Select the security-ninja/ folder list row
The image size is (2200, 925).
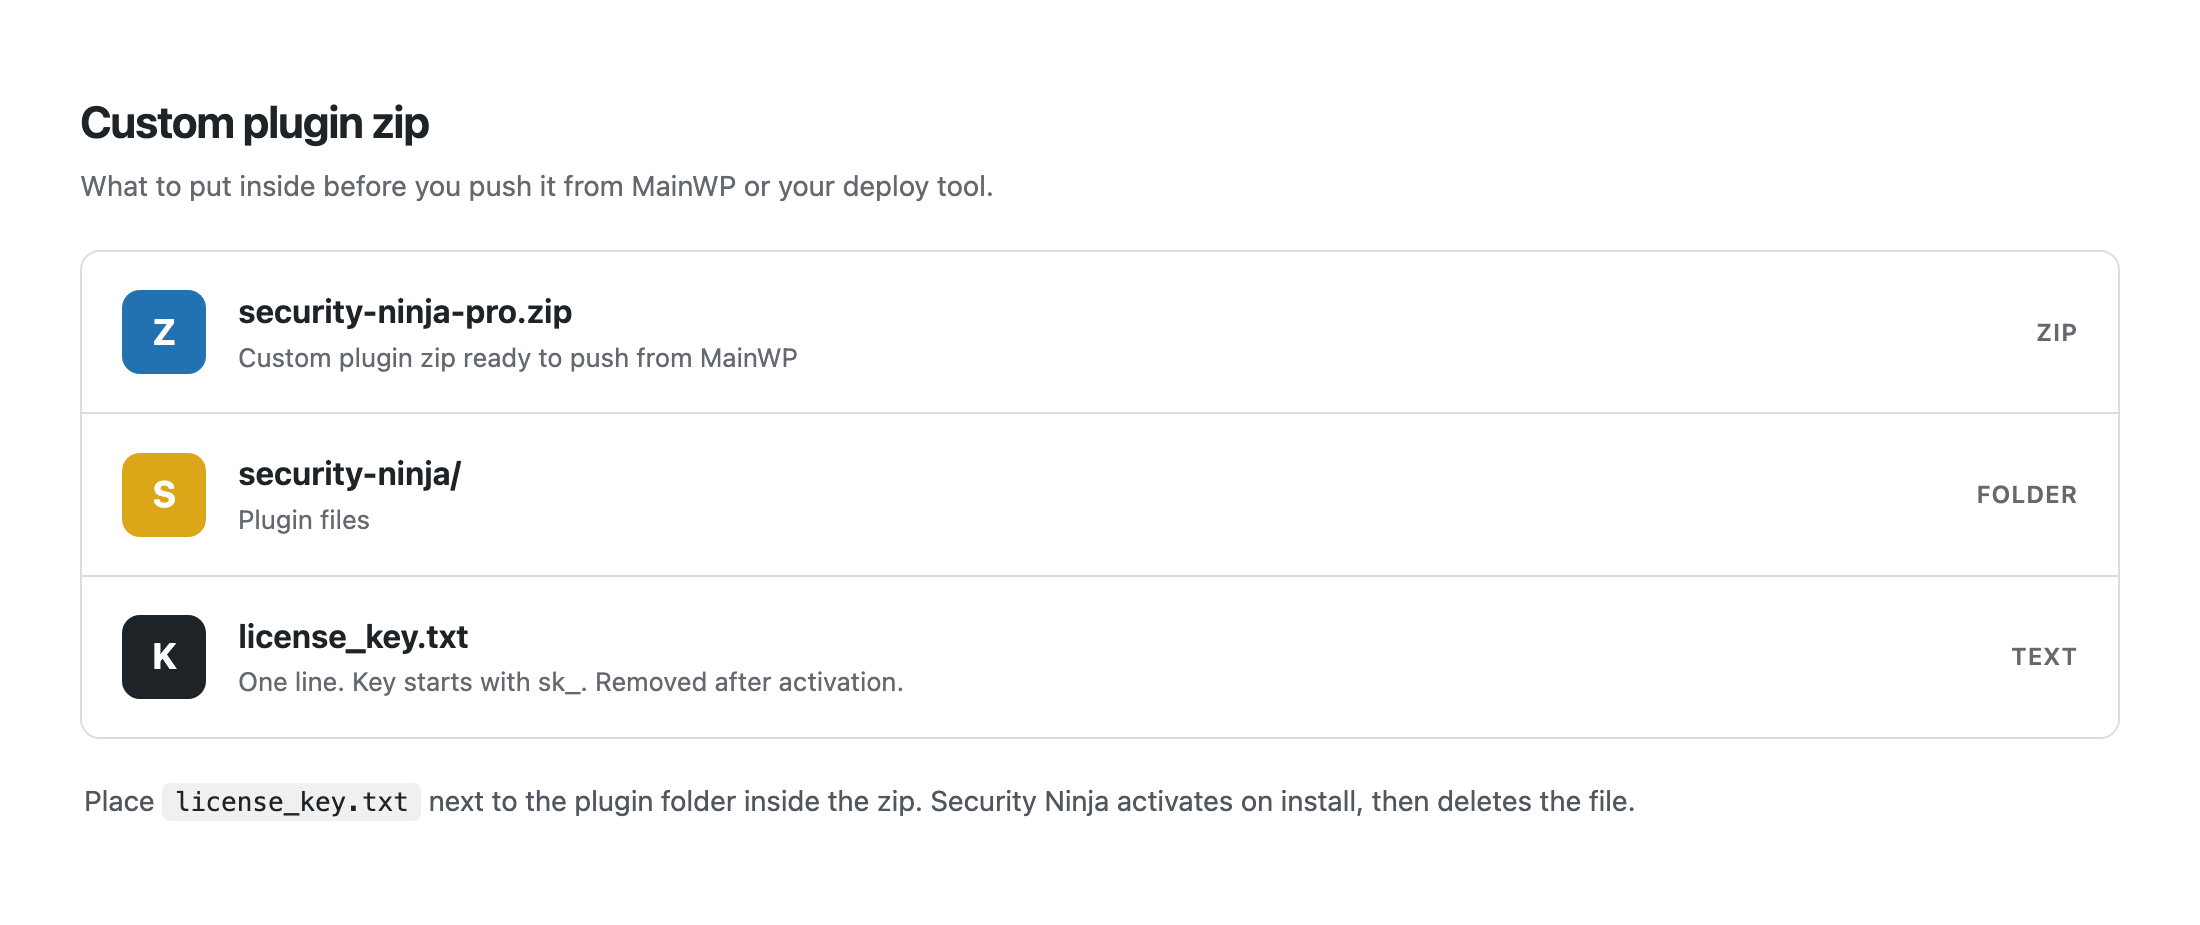click(1100, 495)
